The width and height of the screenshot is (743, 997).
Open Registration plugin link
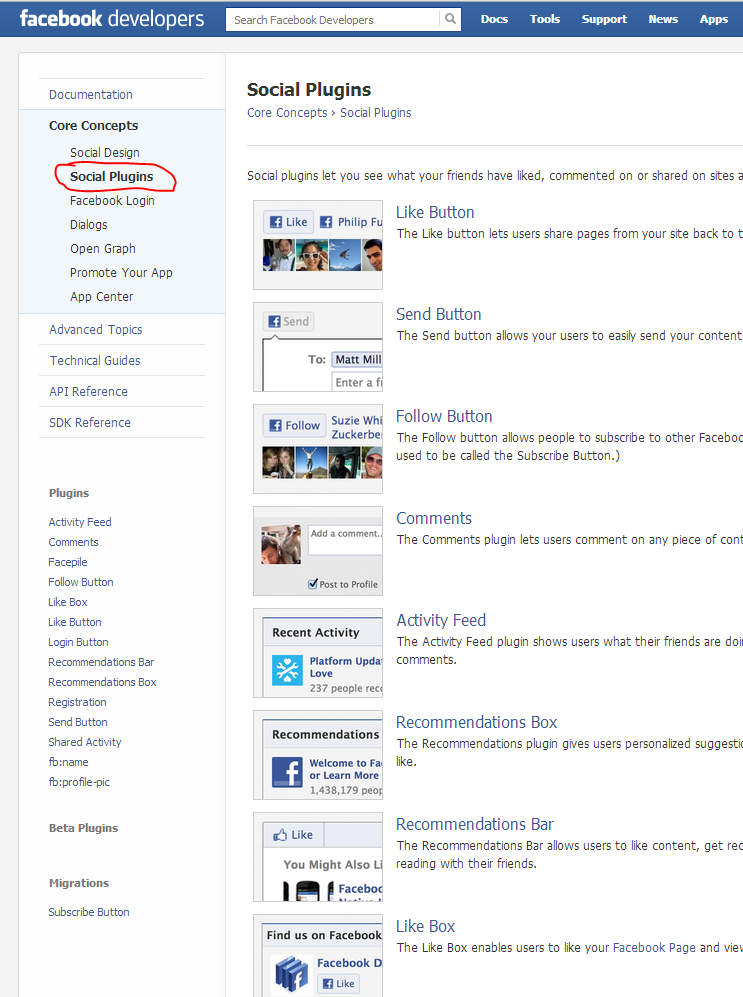pyautogui.click(x=78, y=702)
